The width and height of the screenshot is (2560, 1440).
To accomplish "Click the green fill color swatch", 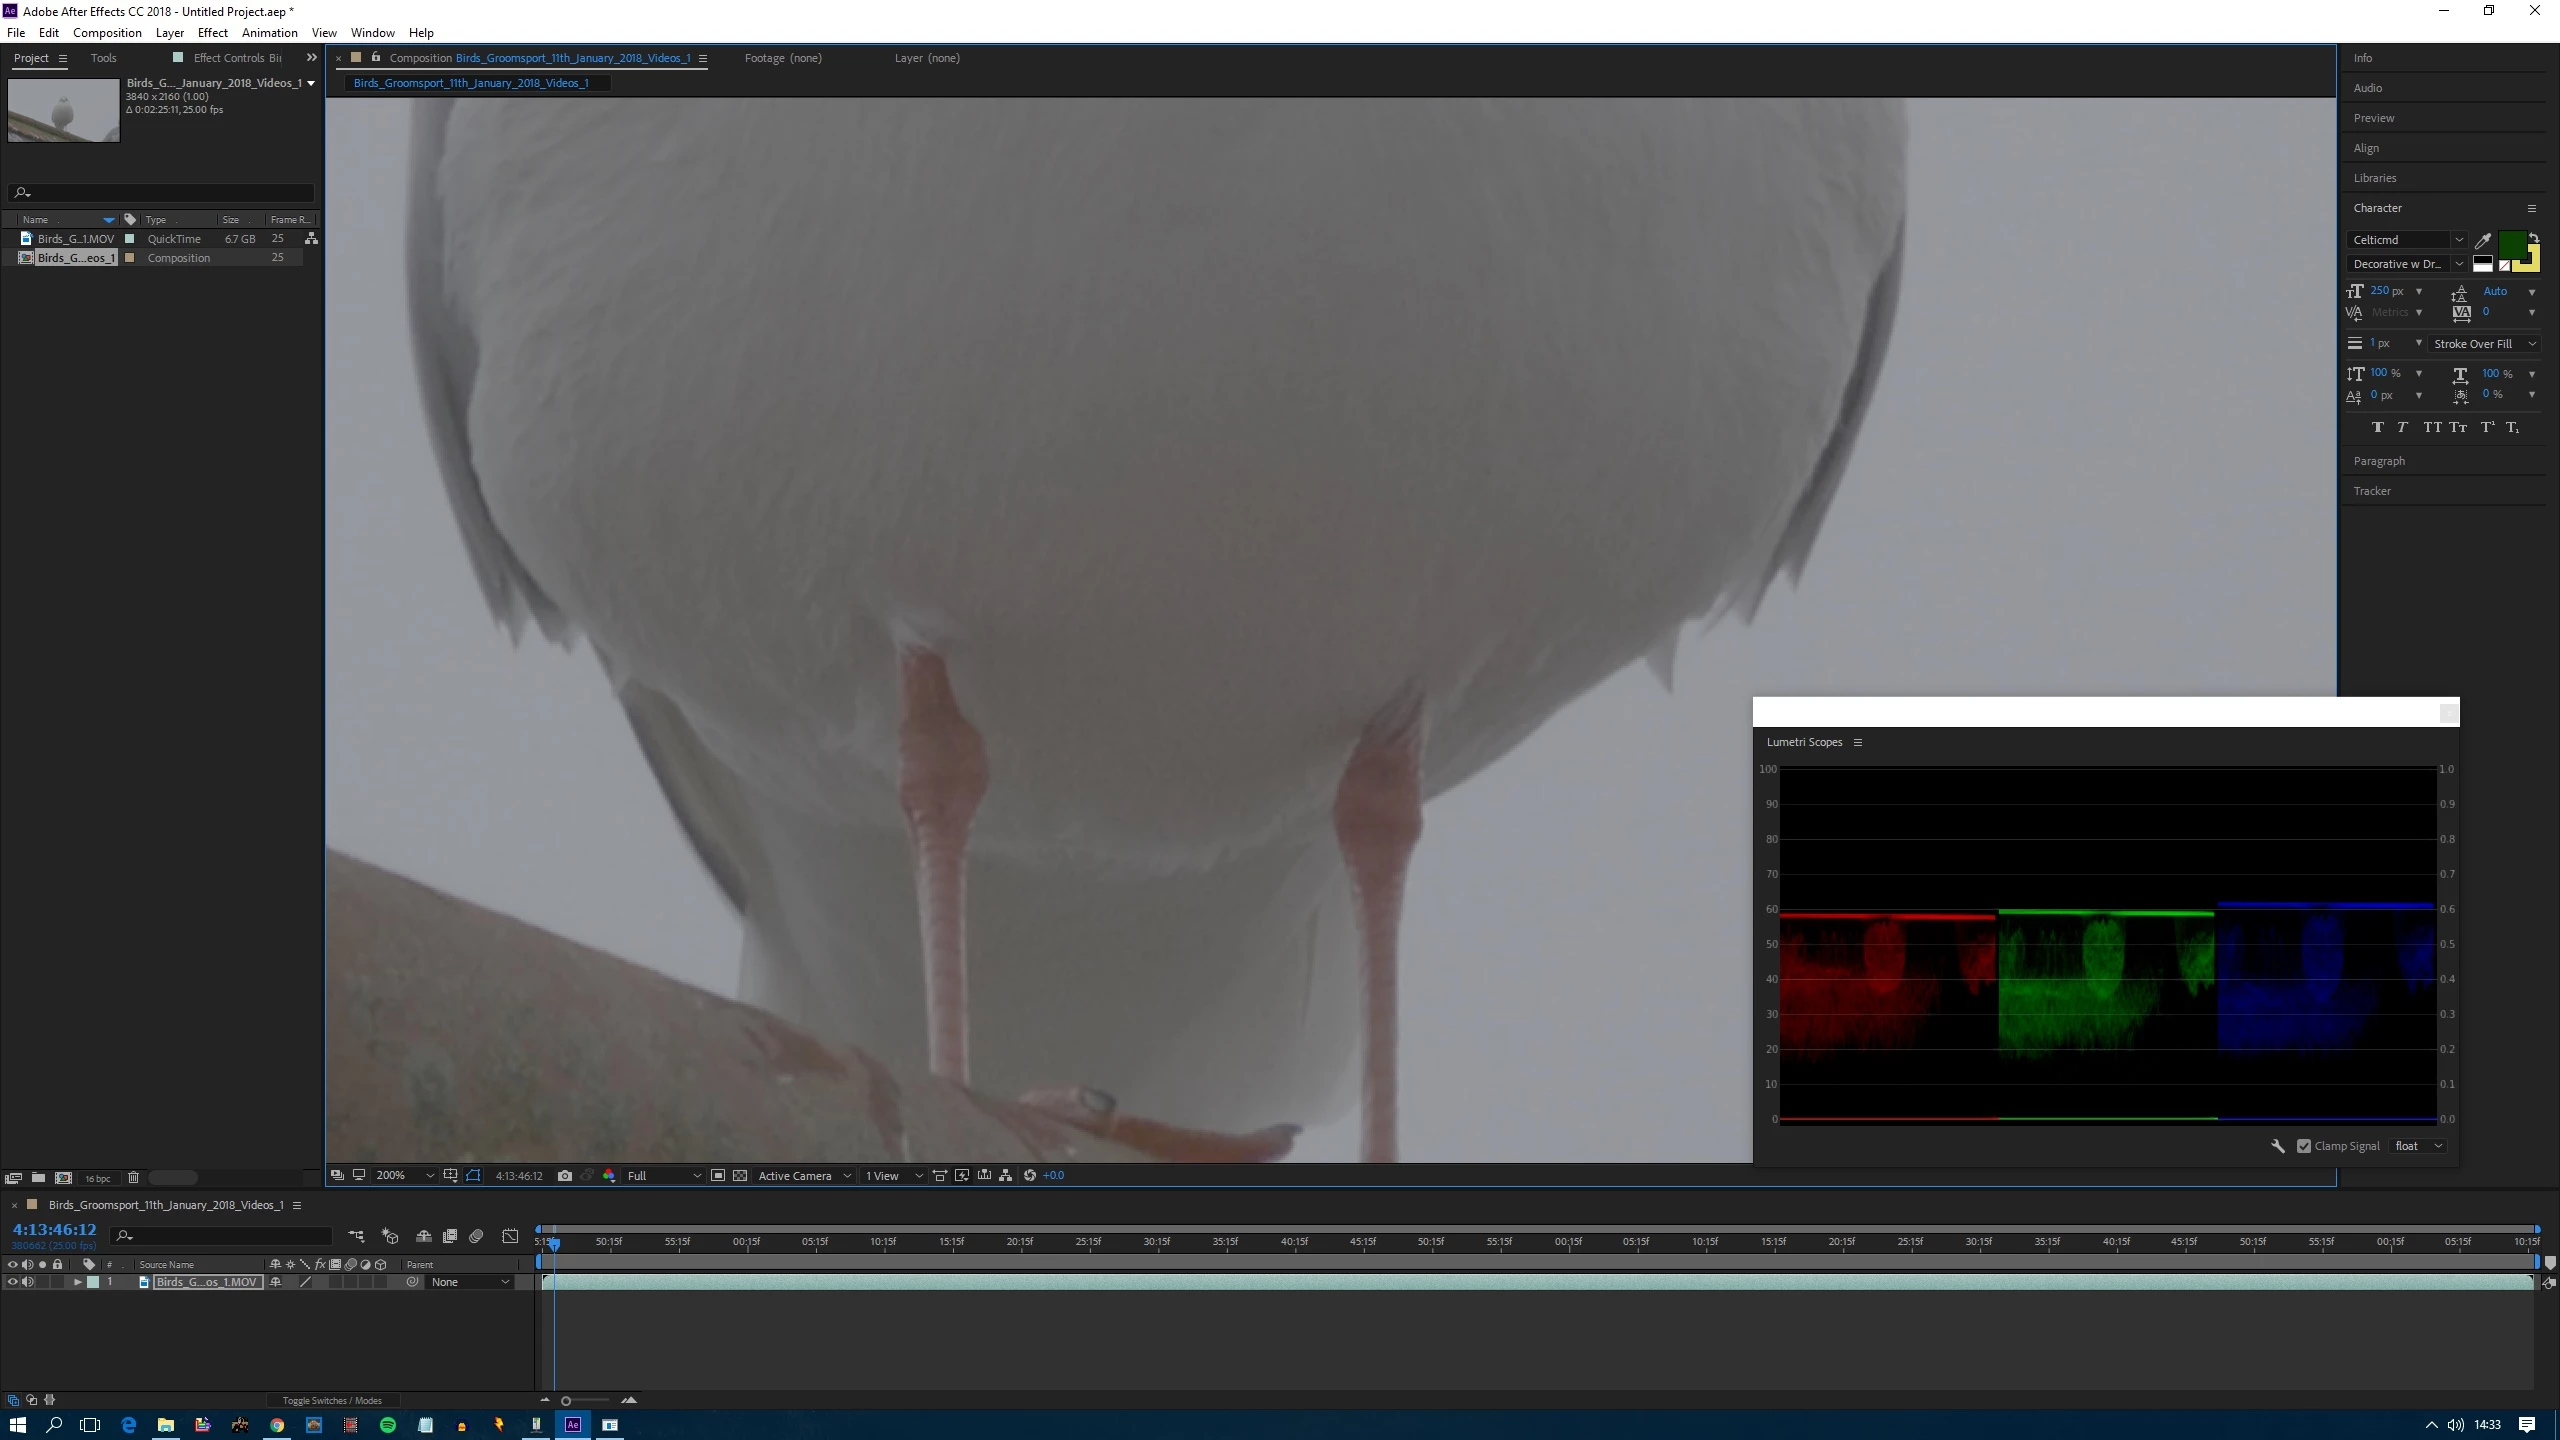I will [x=2511, y=243].
